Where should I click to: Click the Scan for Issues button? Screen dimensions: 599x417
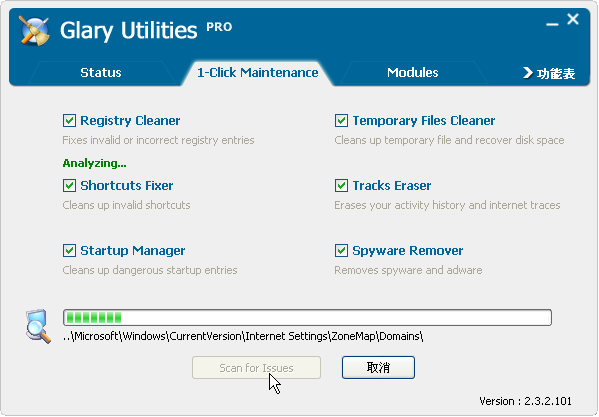[x=256, y=368]
